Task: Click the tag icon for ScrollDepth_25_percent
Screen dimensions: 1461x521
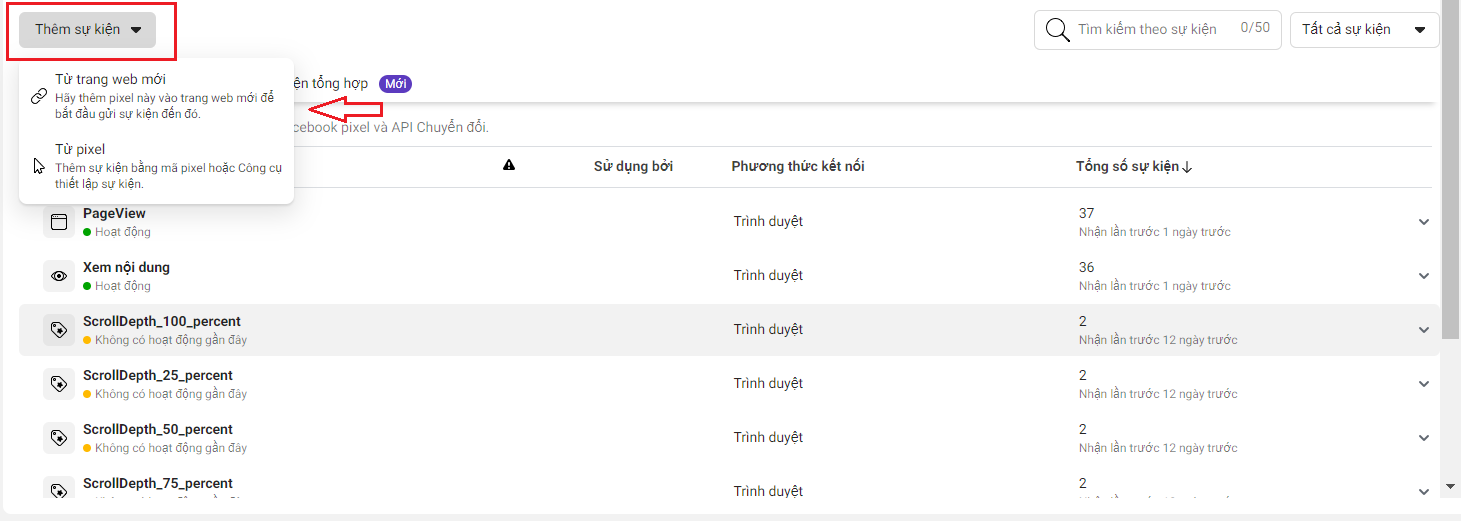Action: [x=59, y=384]
